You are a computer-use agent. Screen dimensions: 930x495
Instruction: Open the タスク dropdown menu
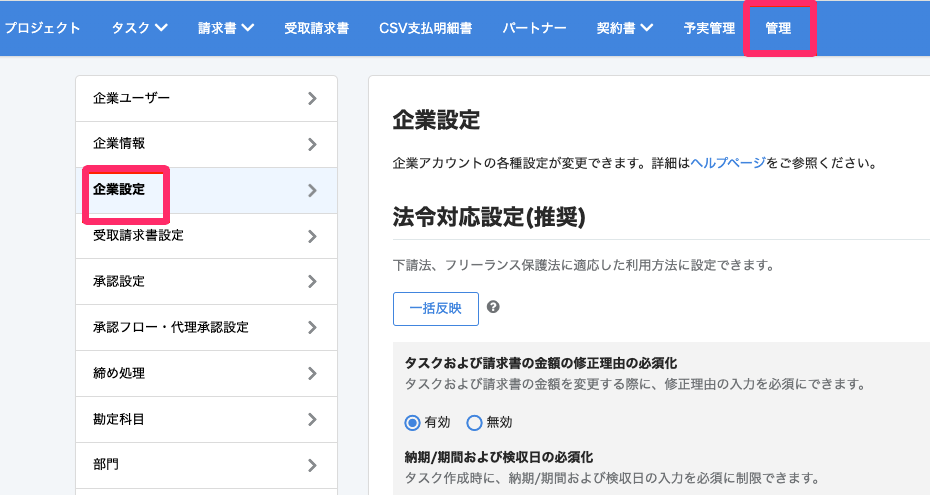point(139,28)
